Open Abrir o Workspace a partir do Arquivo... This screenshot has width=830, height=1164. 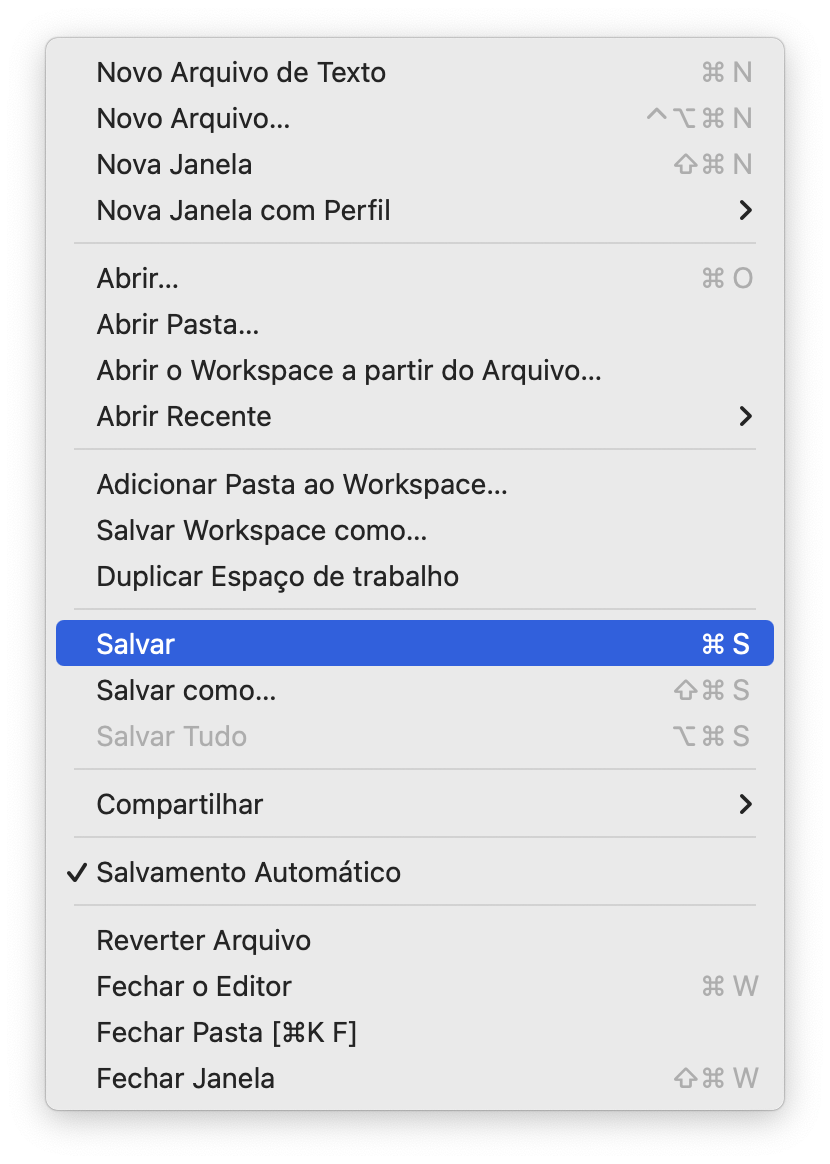click(x=349, y=370)
